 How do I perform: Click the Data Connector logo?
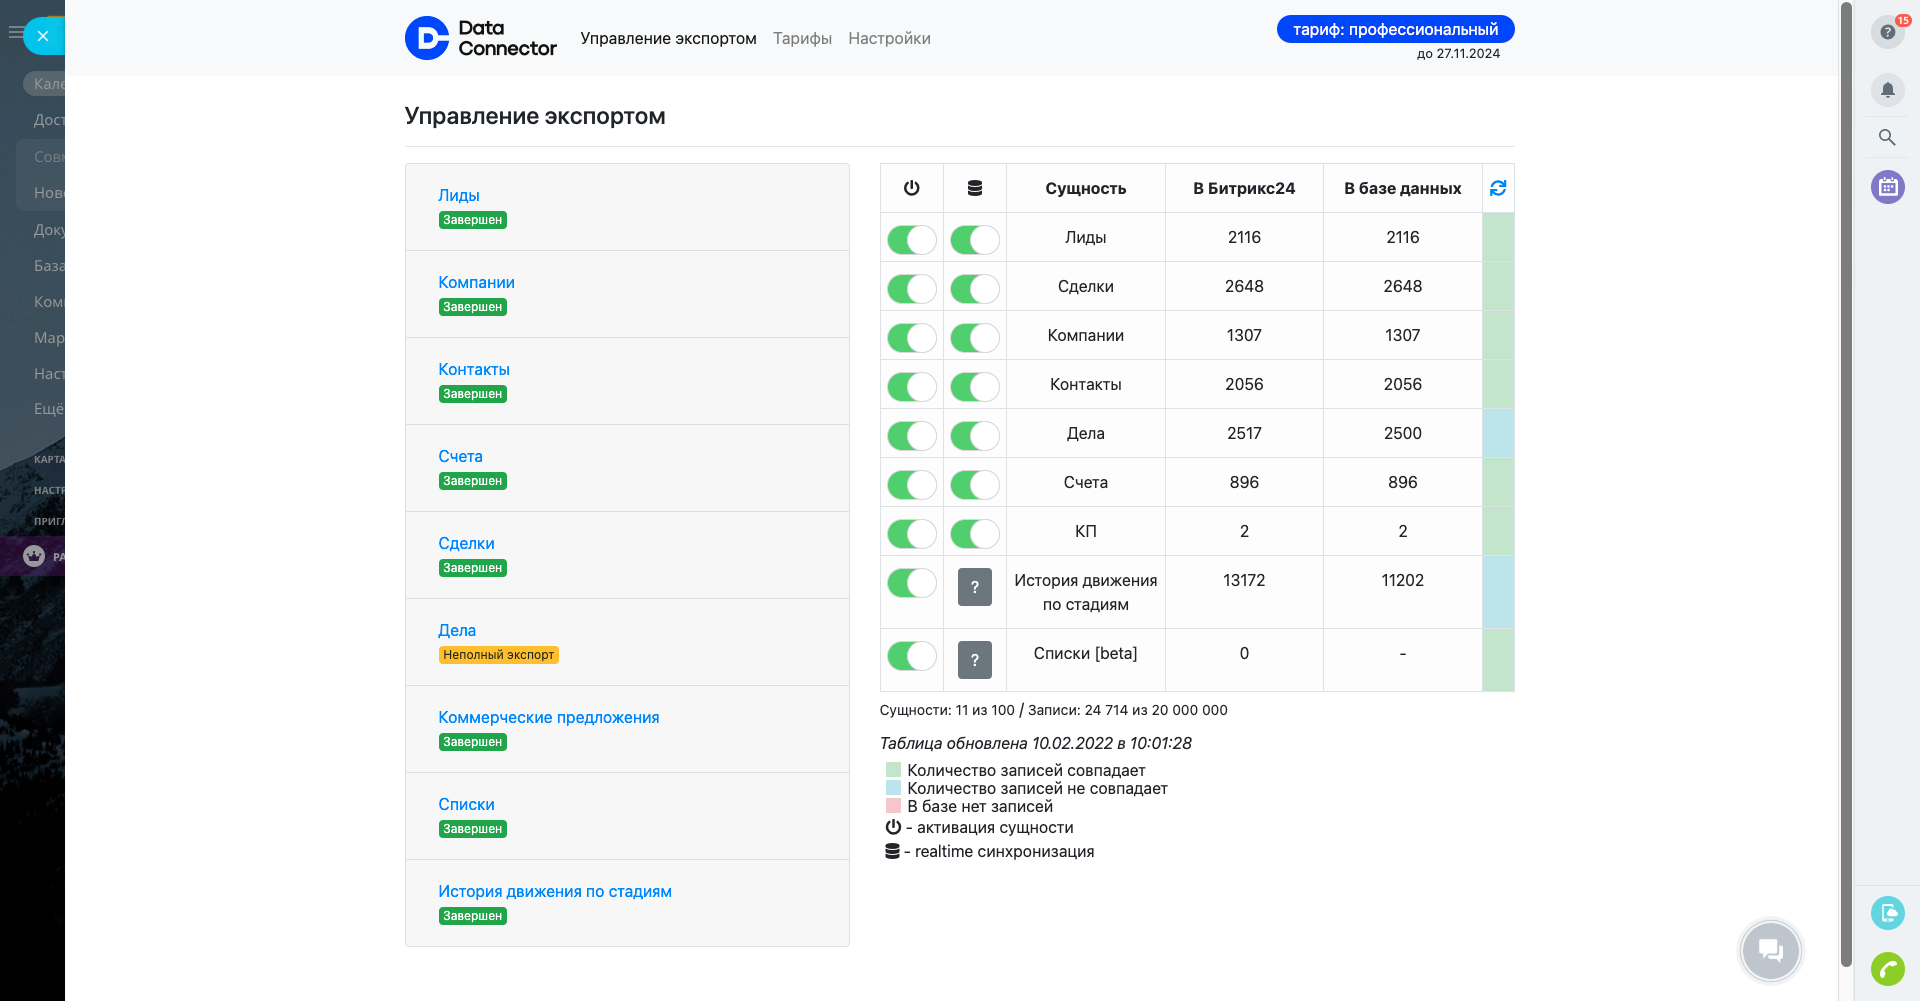click(x=481, y=38)
